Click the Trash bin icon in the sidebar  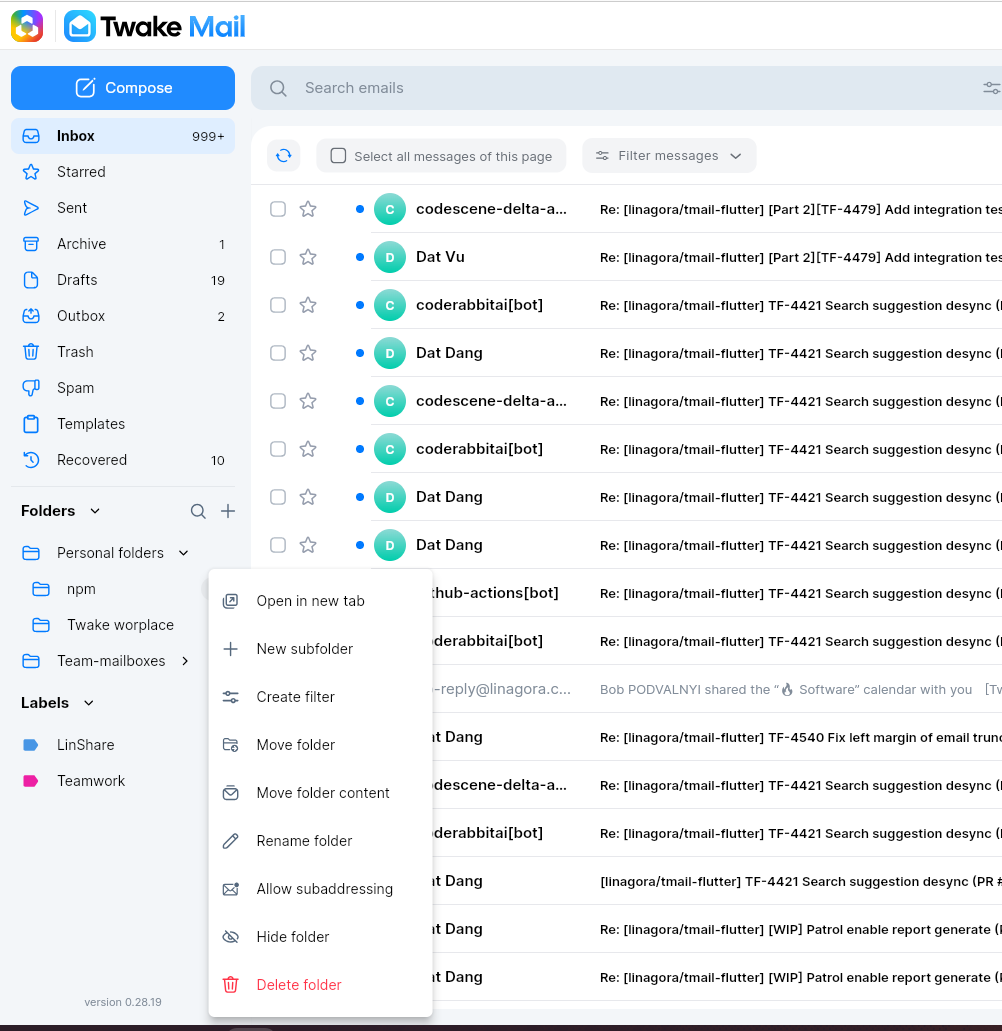(x=31, y=352)
